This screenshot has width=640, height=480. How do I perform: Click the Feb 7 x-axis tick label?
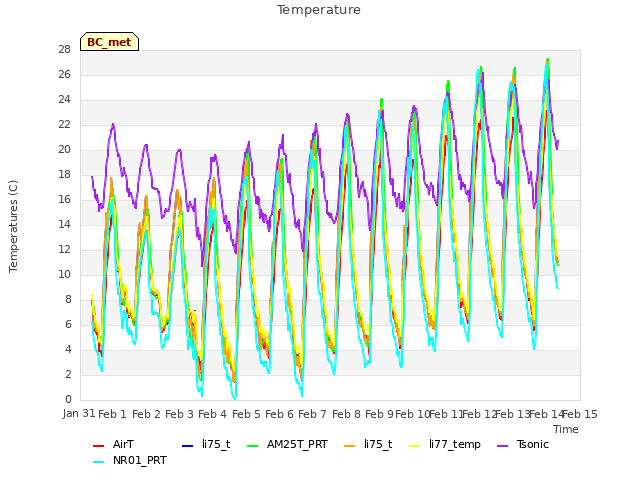click(312, 414)
